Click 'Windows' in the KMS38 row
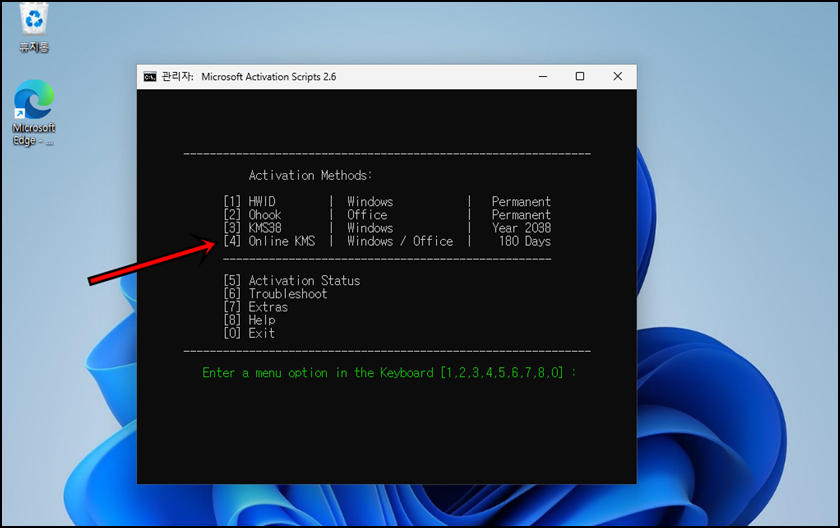The width and height of the screenshot is (840, 528). (370, 228)
